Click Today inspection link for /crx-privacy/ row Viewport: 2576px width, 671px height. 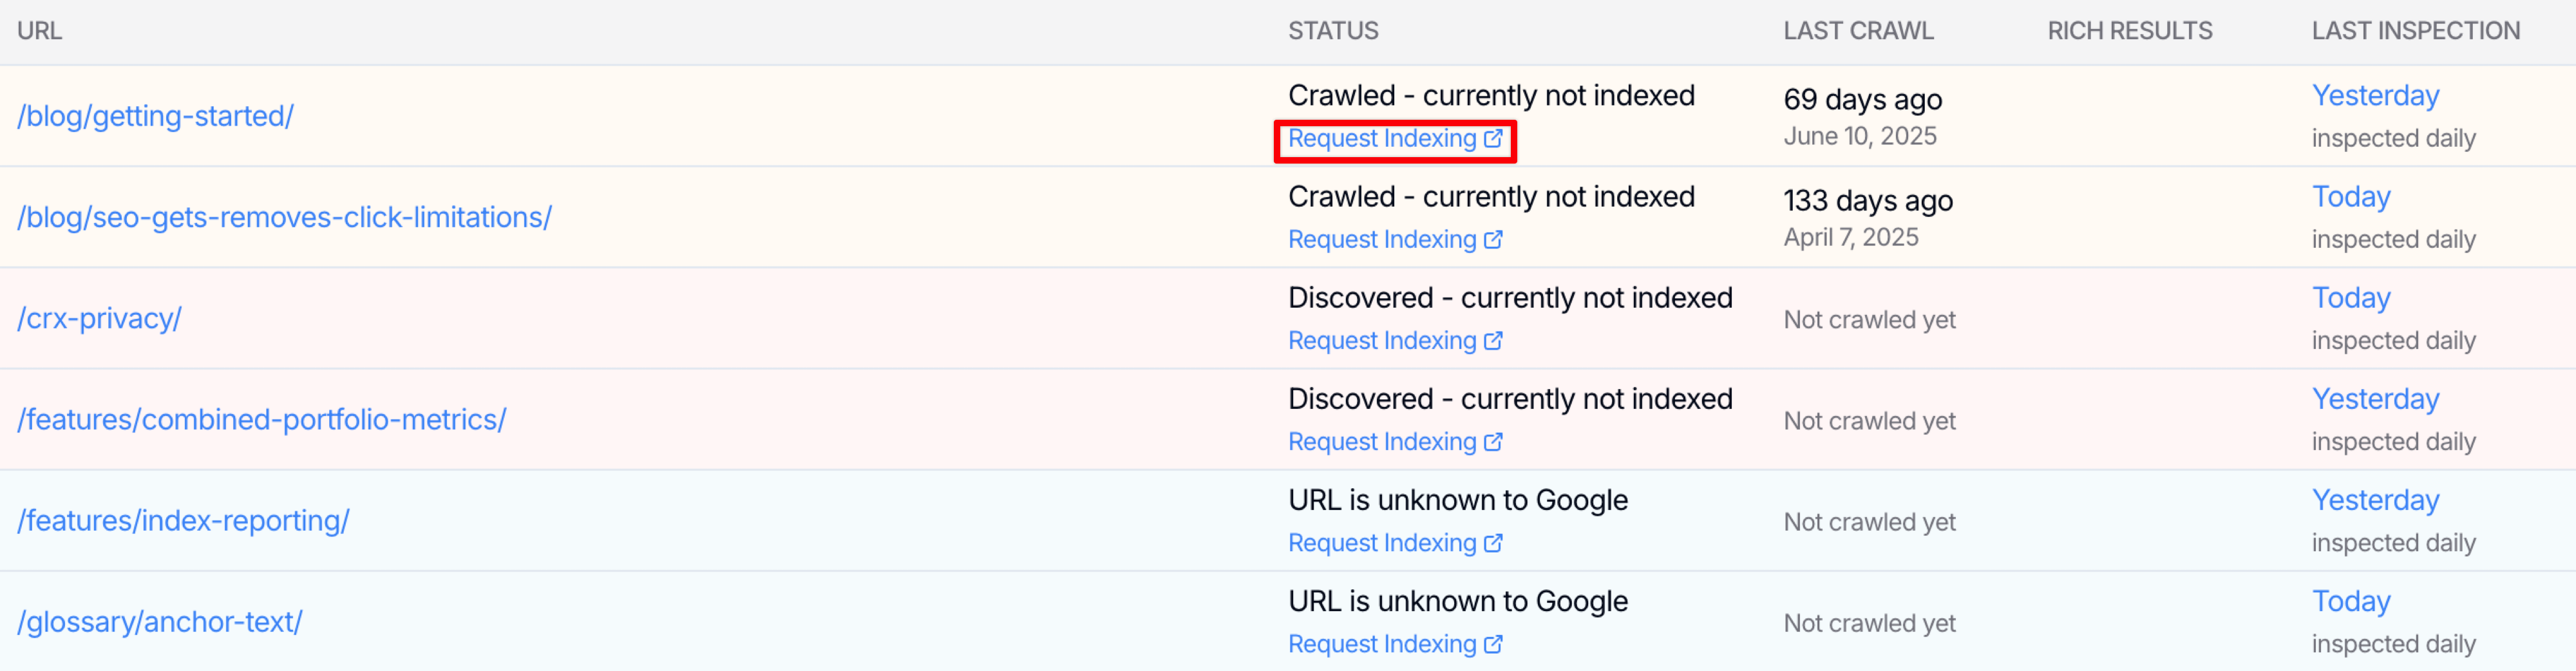(2350, 297)
